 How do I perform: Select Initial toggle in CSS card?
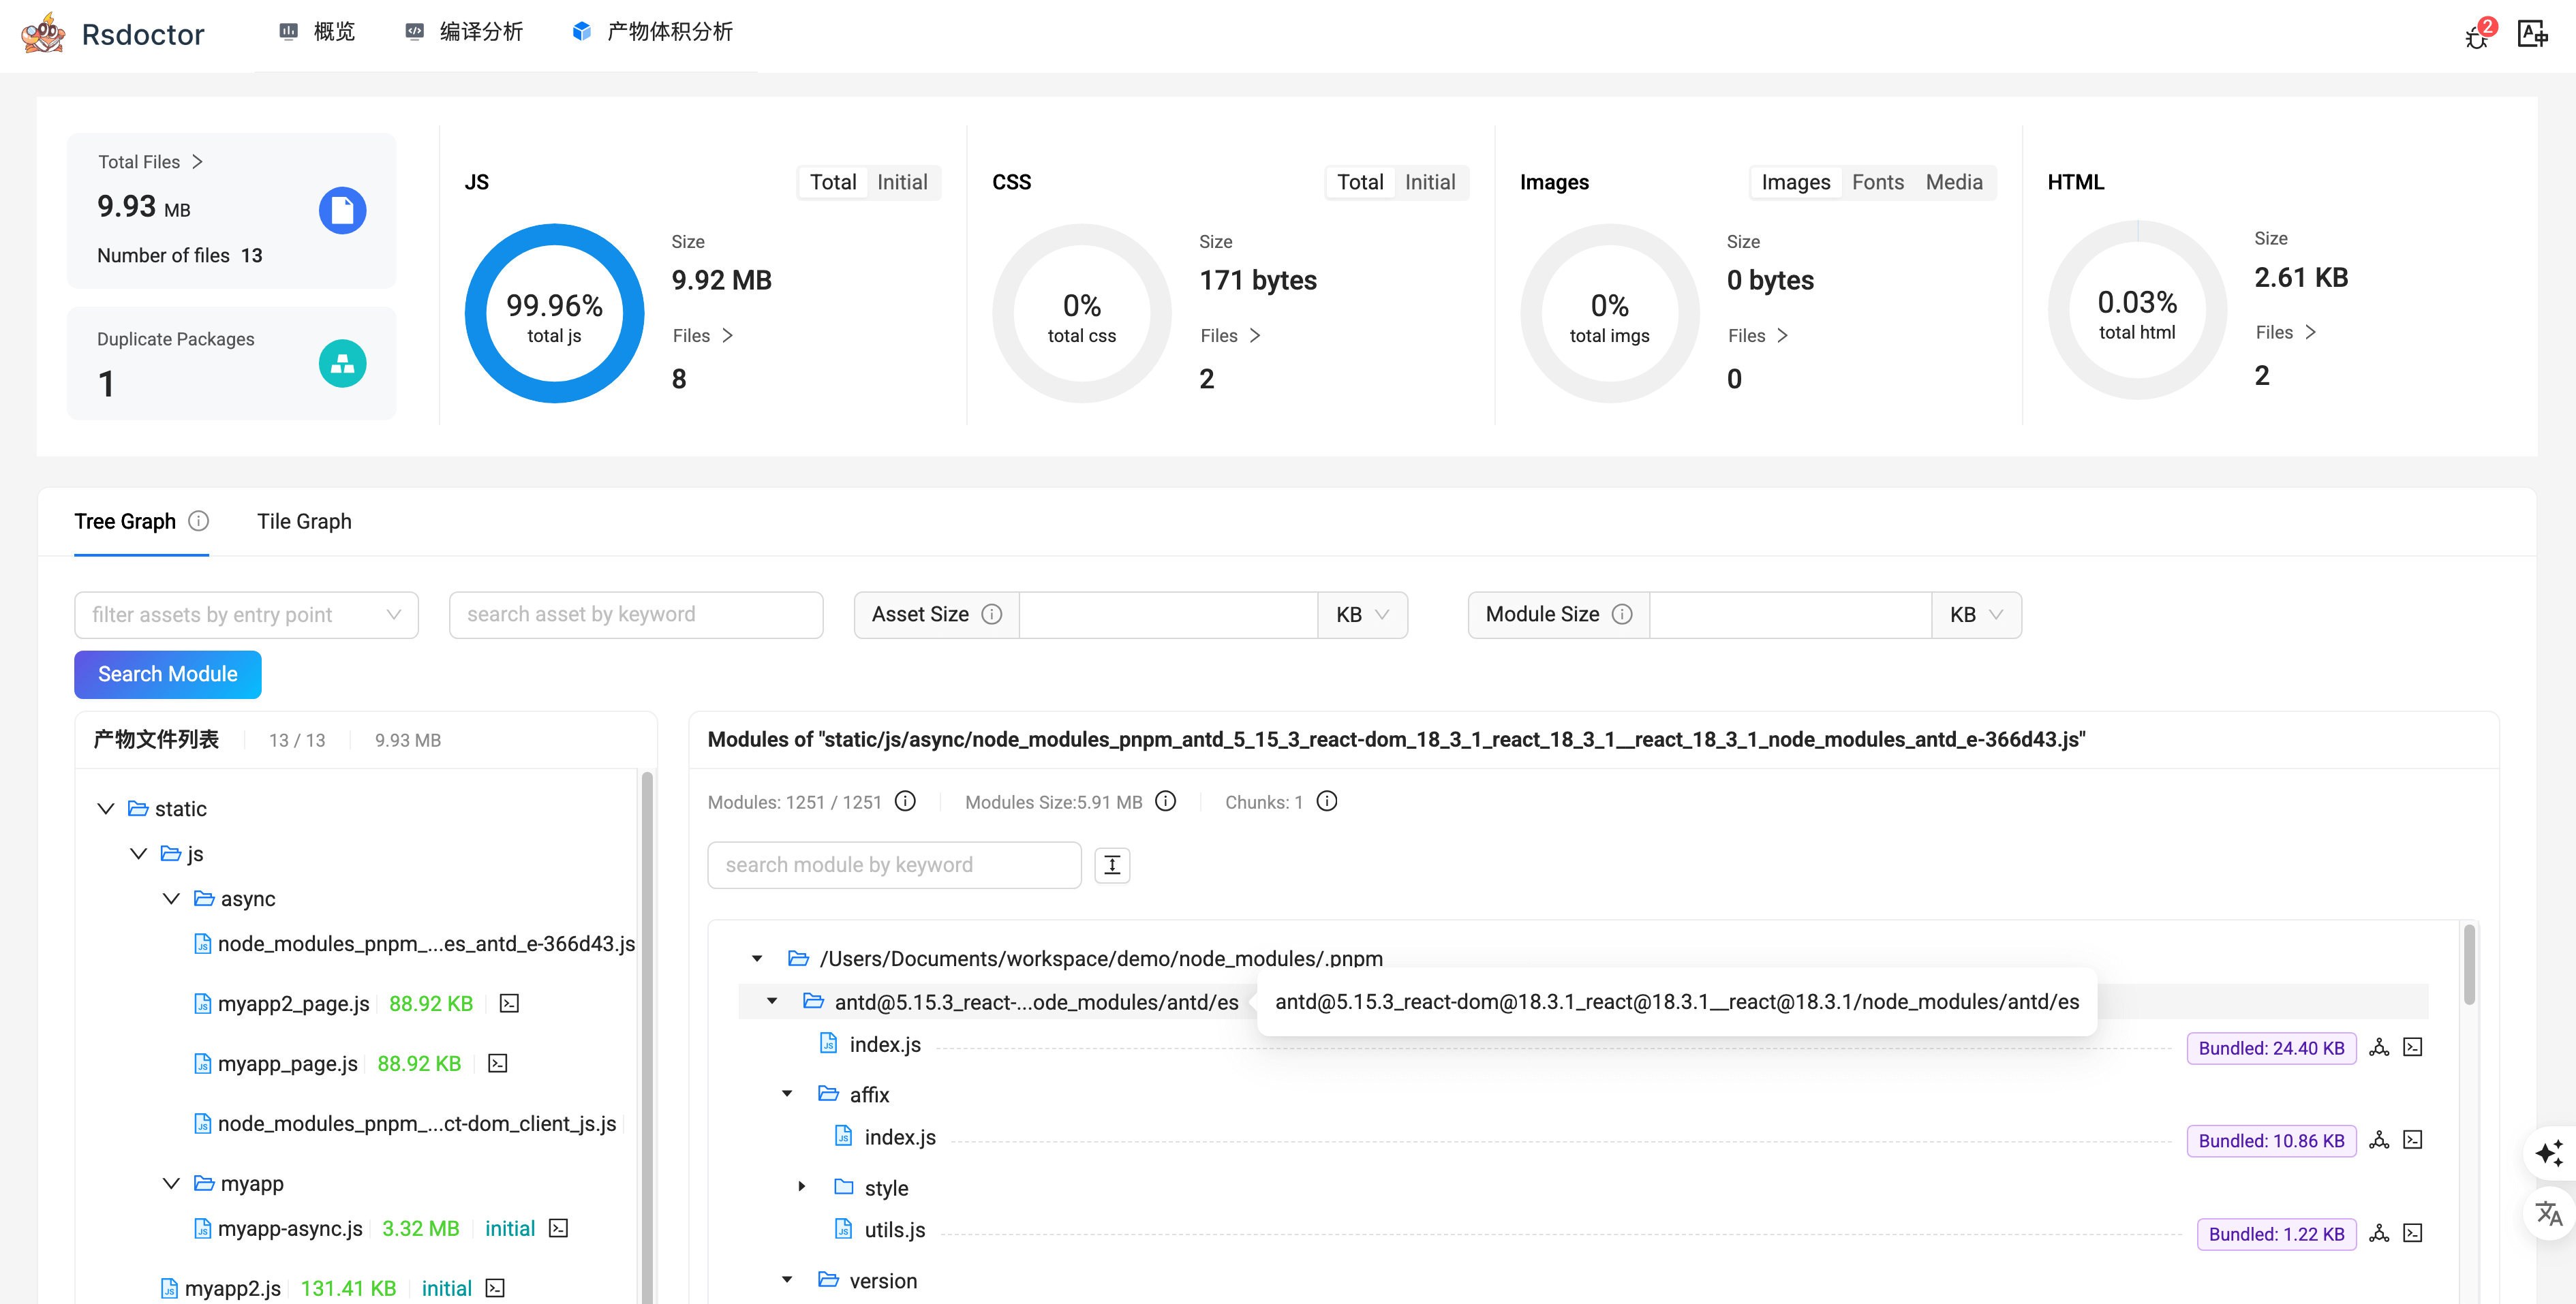pos(1430,182)
